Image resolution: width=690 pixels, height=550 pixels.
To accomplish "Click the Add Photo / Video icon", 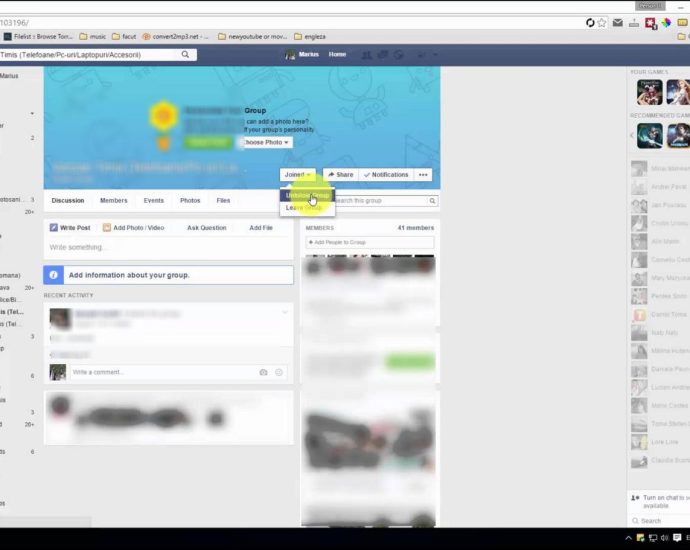I will [107, 228].
